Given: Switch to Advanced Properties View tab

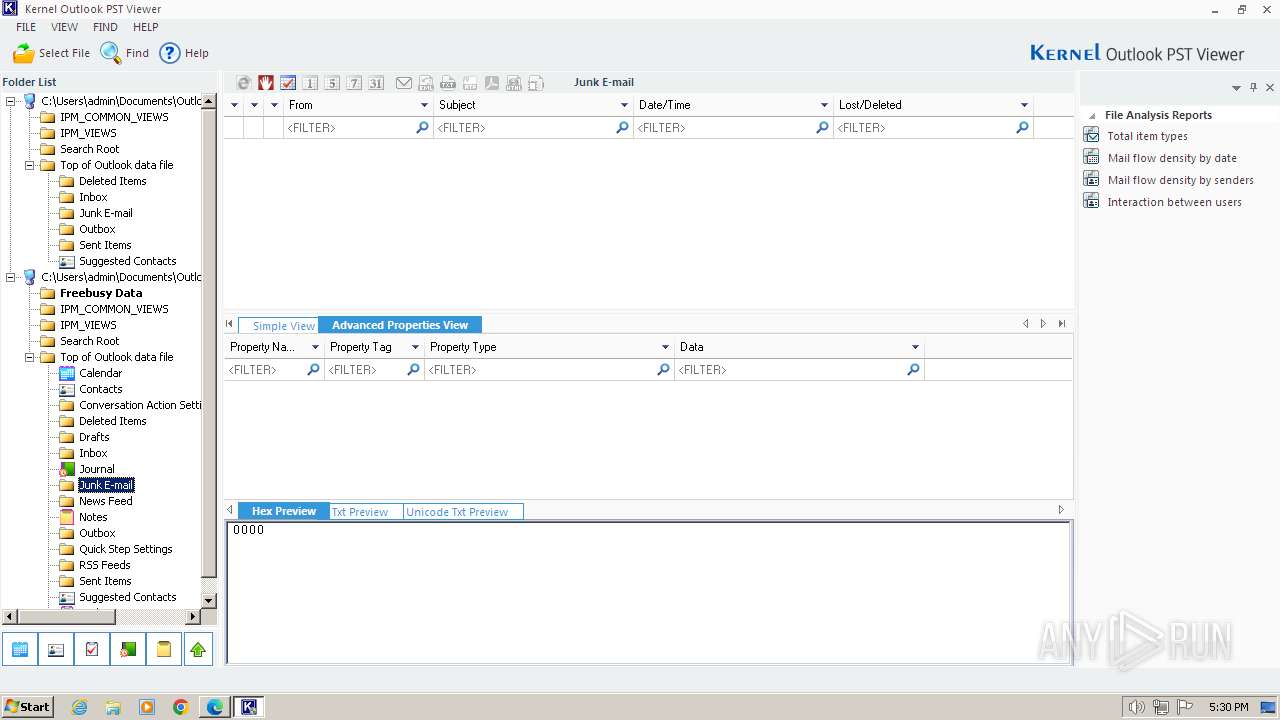Looking at the screenshot, I should (x=400, y=325).
